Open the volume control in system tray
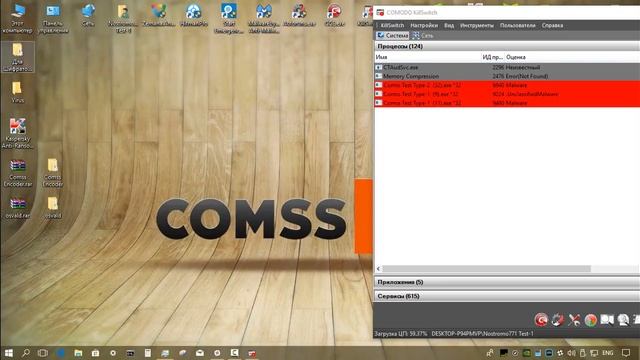 coord(571,353)
